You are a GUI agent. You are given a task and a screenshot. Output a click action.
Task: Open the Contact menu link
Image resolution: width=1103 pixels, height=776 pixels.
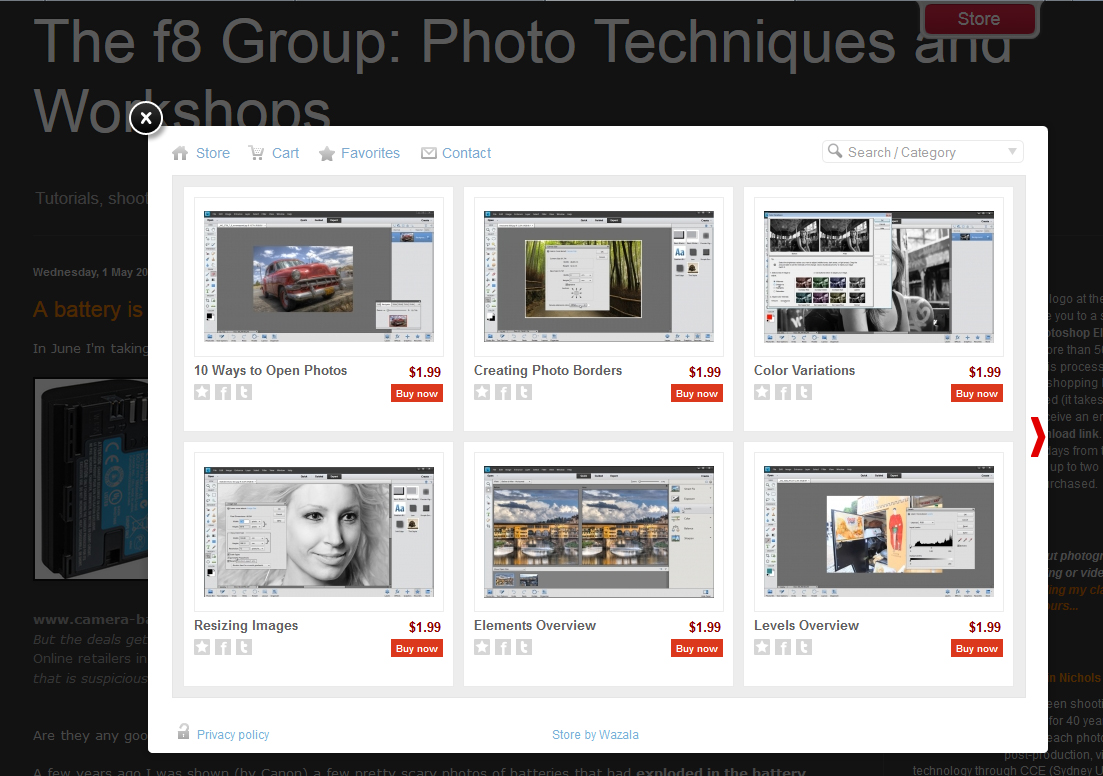[x=466, y=153]
